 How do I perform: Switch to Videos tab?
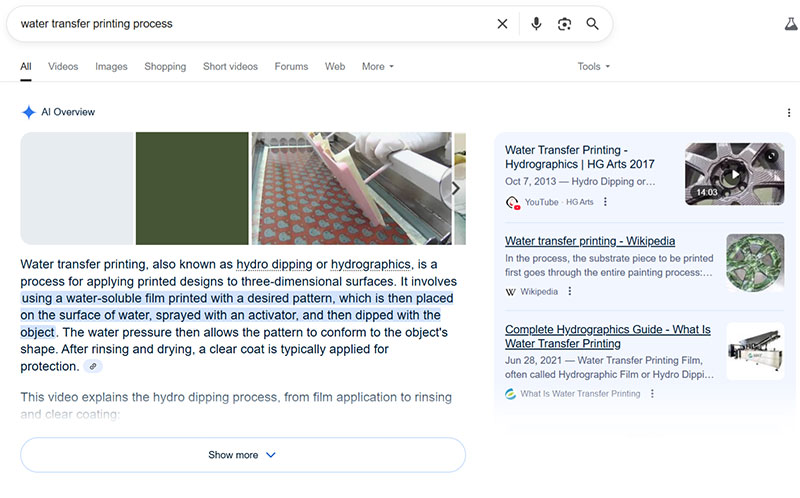63,67
